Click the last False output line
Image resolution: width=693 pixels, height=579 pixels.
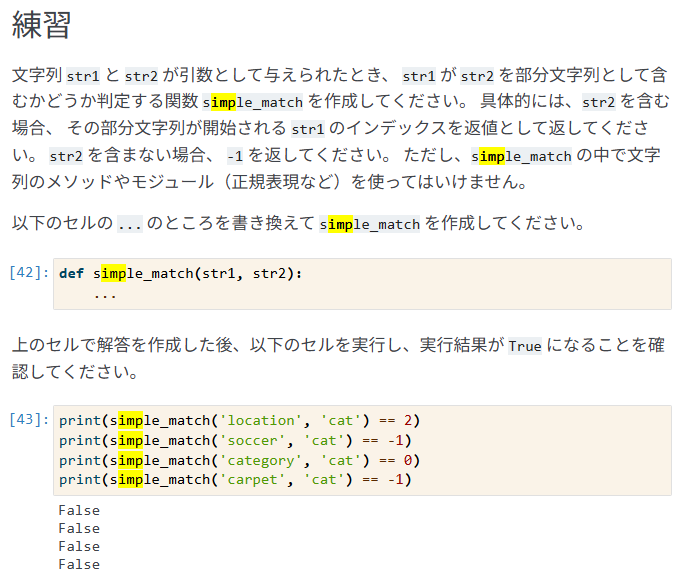[79, 564]
